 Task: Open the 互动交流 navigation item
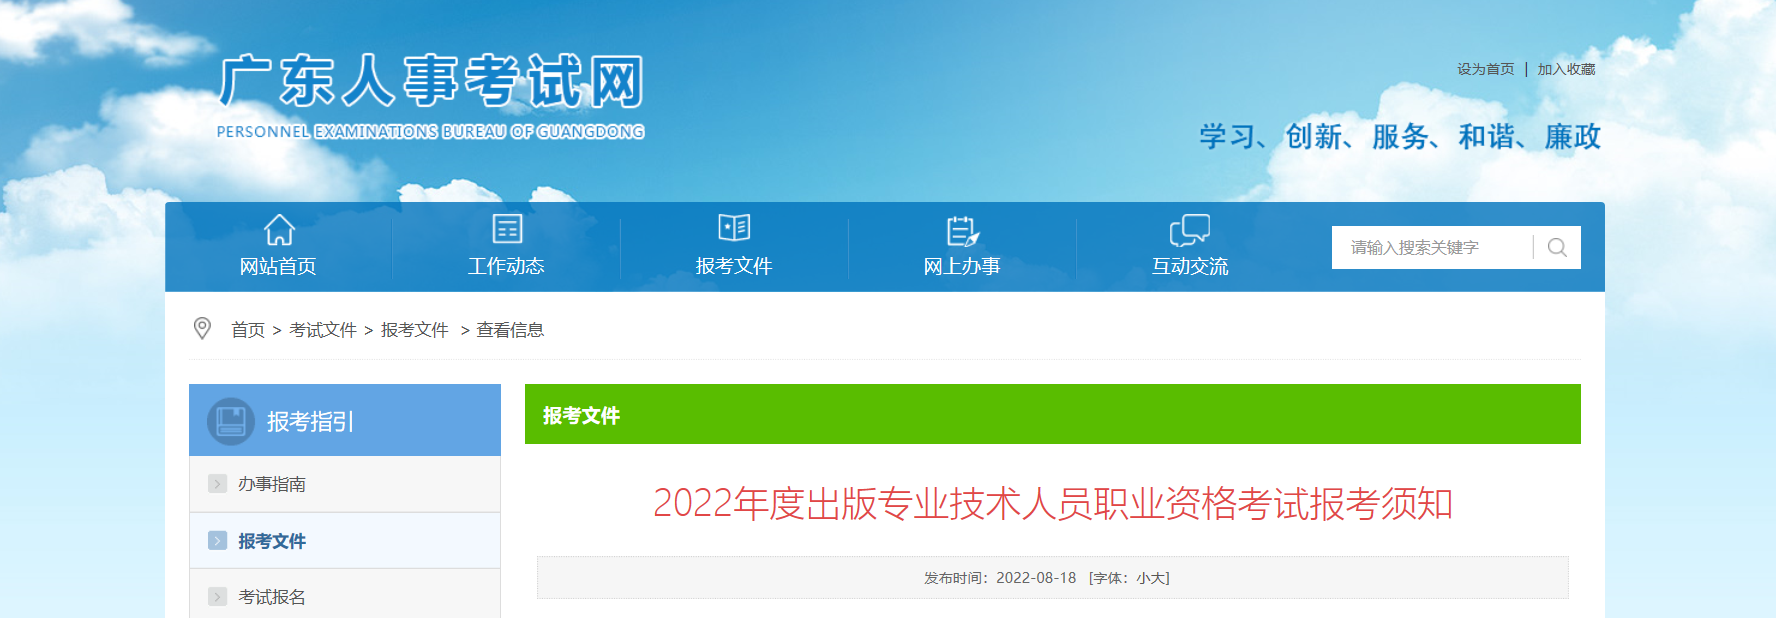click(x=1190, y=266)
